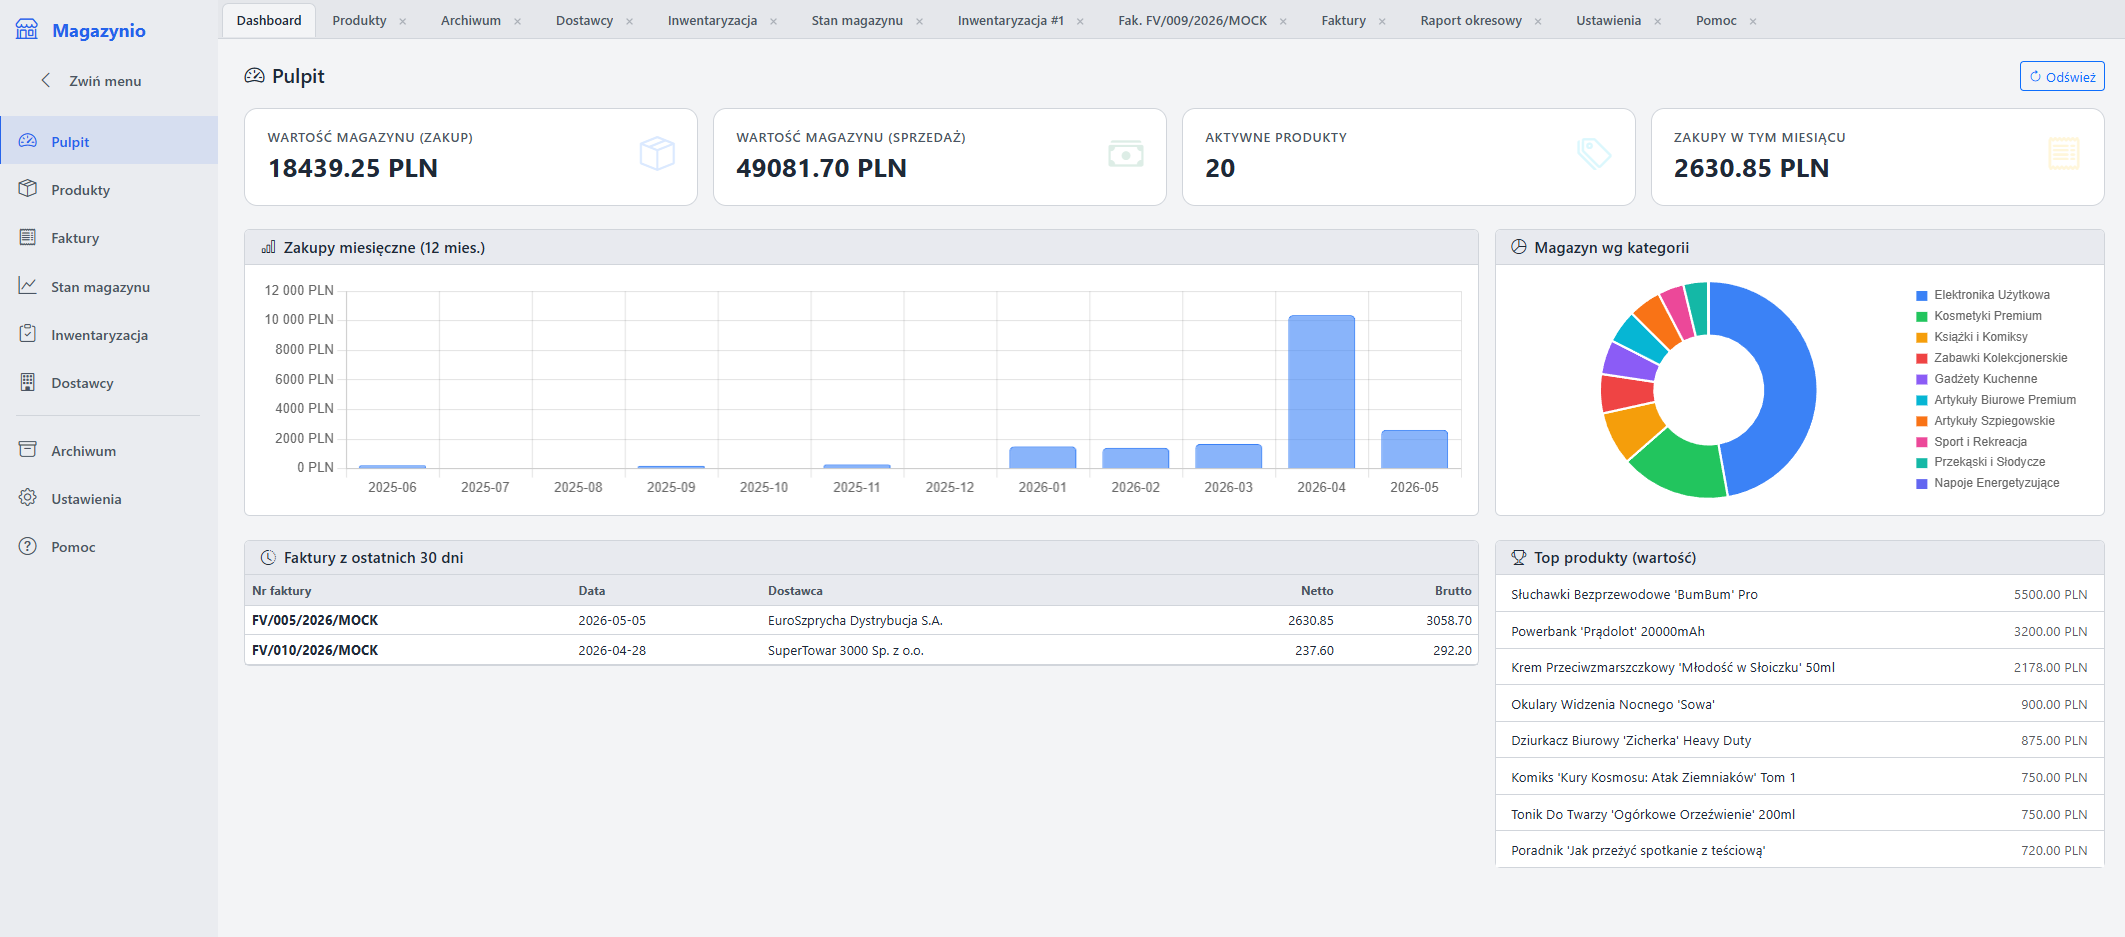Close the Dostawcy tab
Screen dimensions: 2125x937
tap(629, 21)
